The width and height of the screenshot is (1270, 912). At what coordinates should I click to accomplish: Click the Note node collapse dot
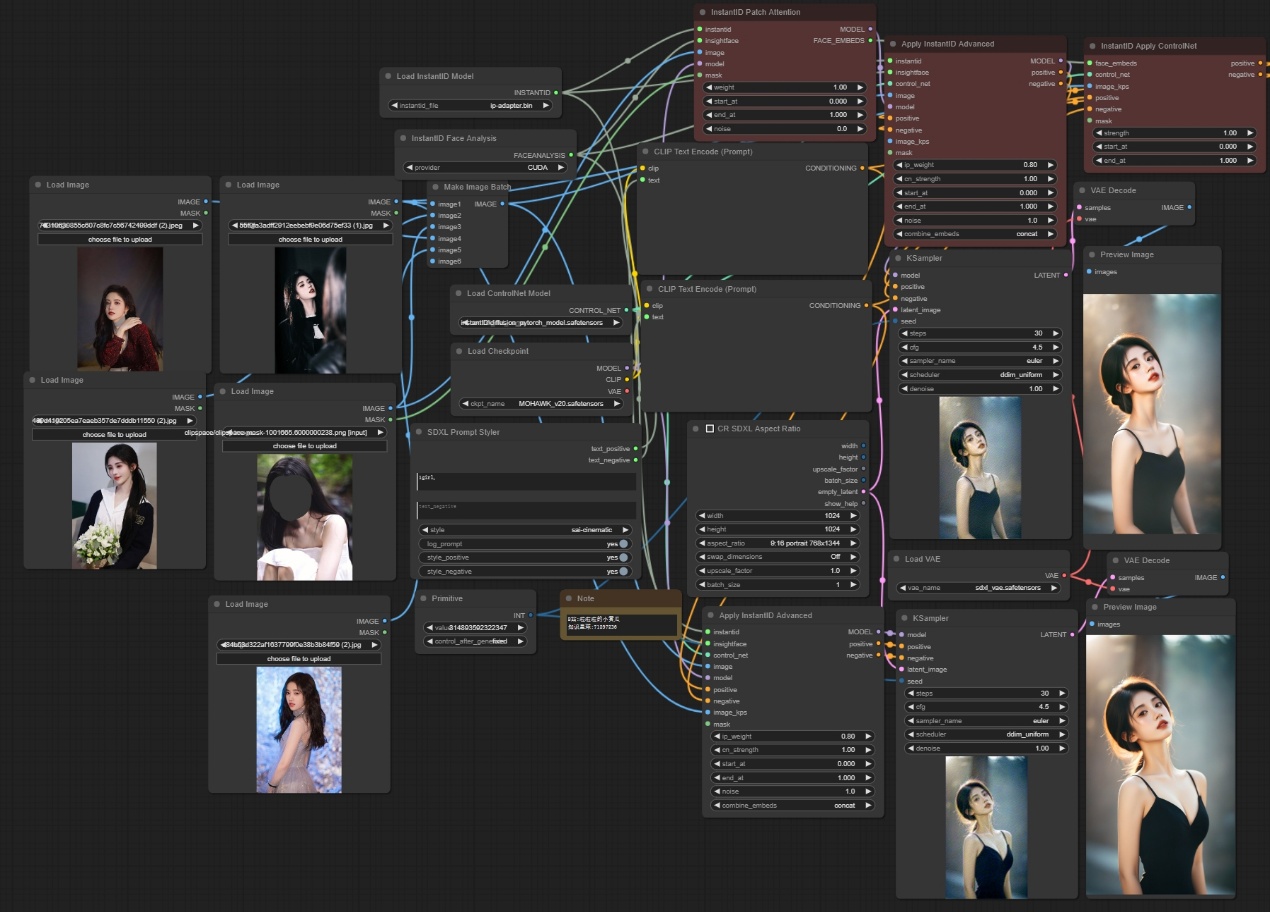(568, 597)
